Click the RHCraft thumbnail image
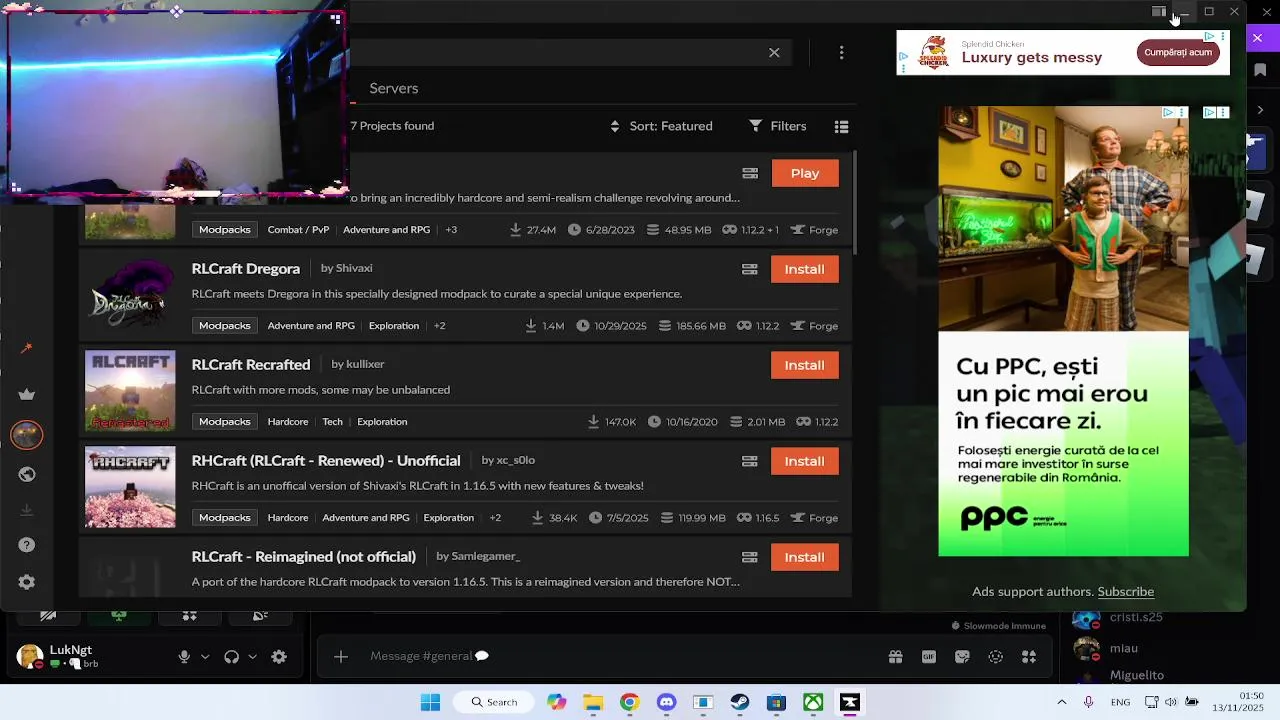 tap(130, 486)
